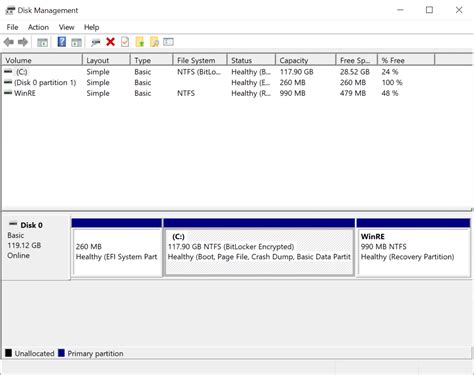This screenshot has height=375, width=474.
Task: Sort by Status column header
Action: point(251,60)
